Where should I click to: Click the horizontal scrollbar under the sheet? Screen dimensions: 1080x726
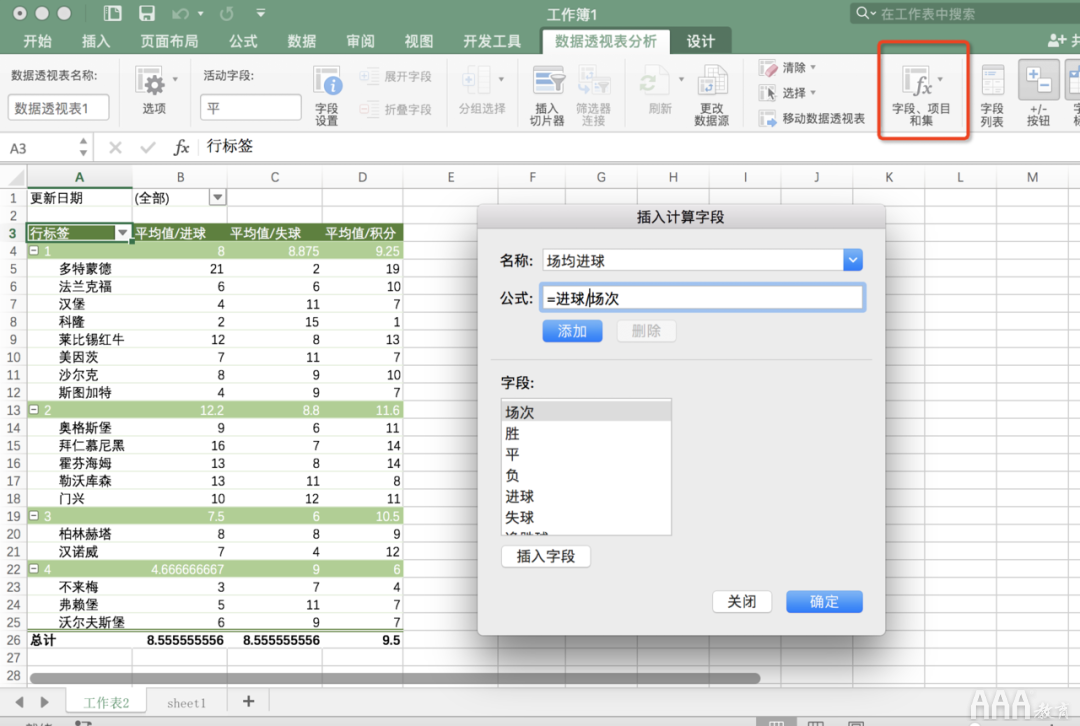pyautogui.click(x=395, y=678)
